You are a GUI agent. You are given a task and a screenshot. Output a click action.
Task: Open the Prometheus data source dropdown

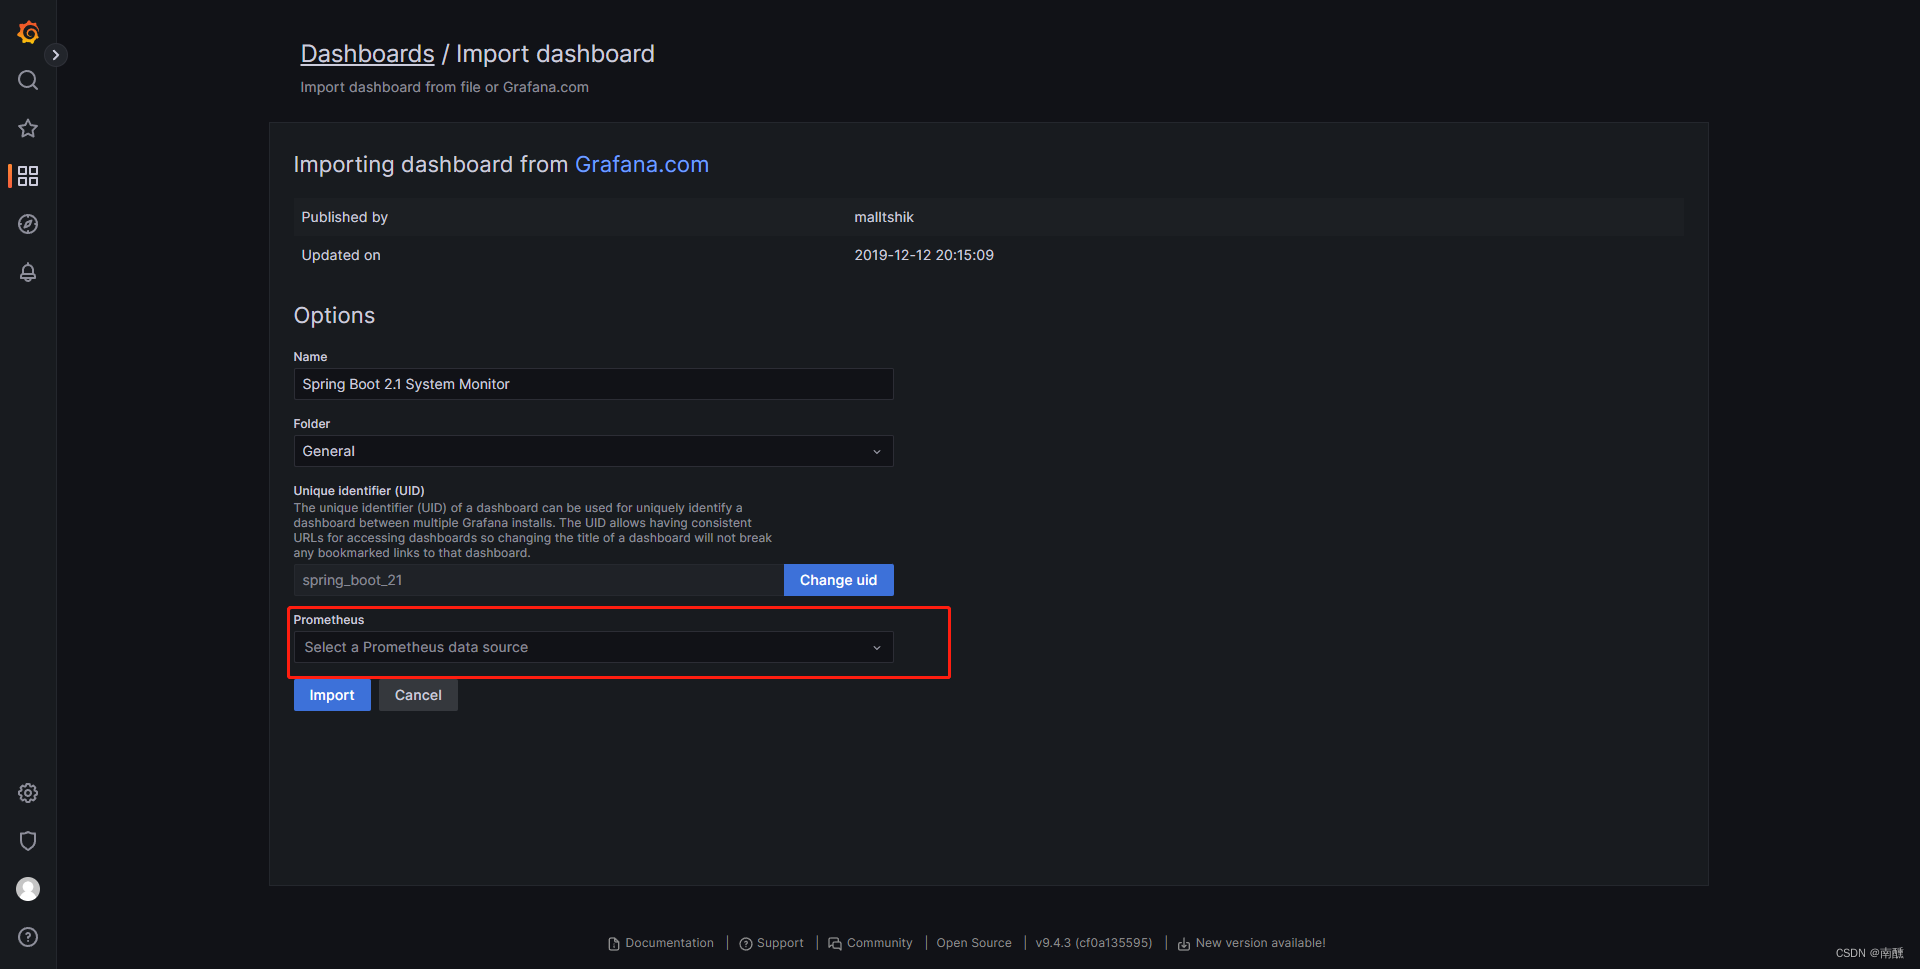(x=593, y=647)
